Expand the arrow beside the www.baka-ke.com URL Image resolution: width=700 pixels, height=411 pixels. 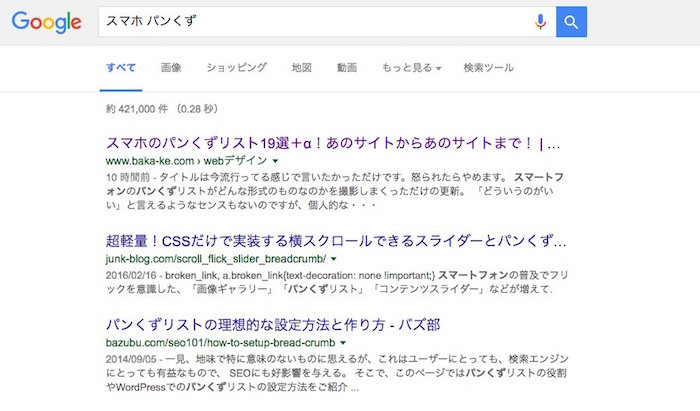(x=275, y=160)
